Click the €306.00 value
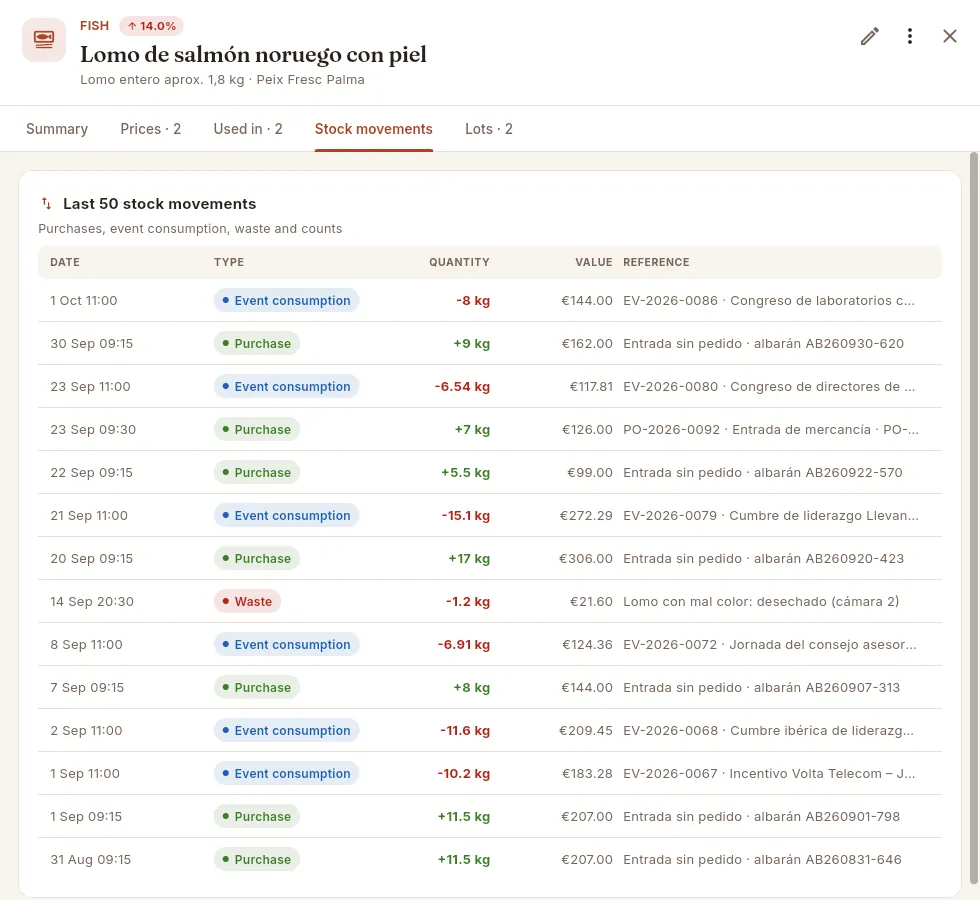 [x=586, y=559]
